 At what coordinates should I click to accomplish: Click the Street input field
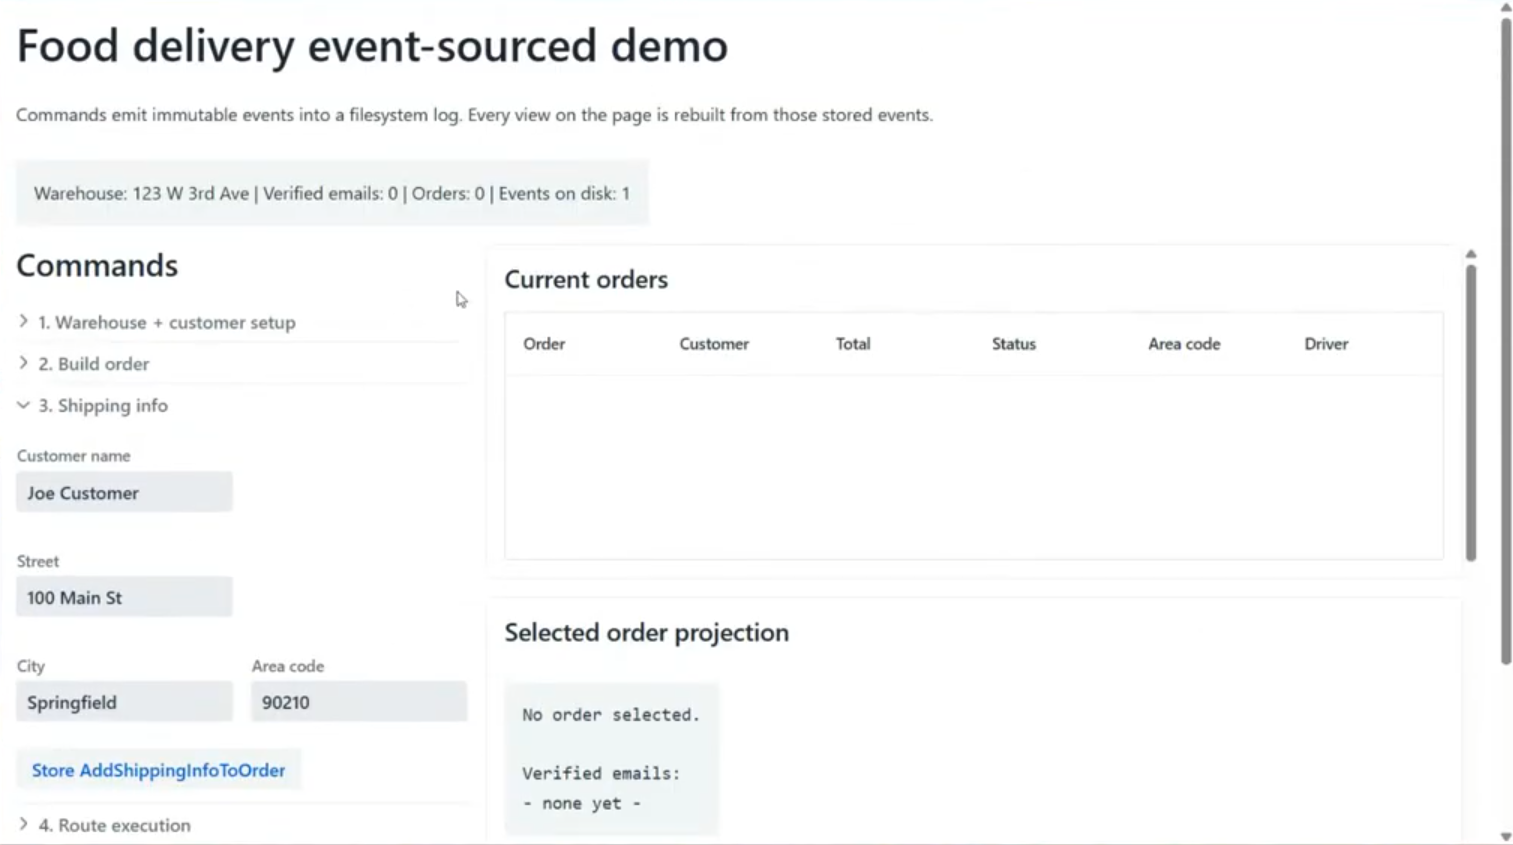click(124, 597)
